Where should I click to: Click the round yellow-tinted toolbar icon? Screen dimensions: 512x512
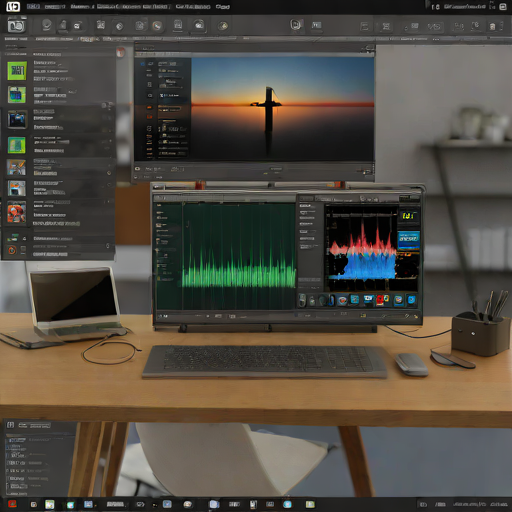(223, 26)
